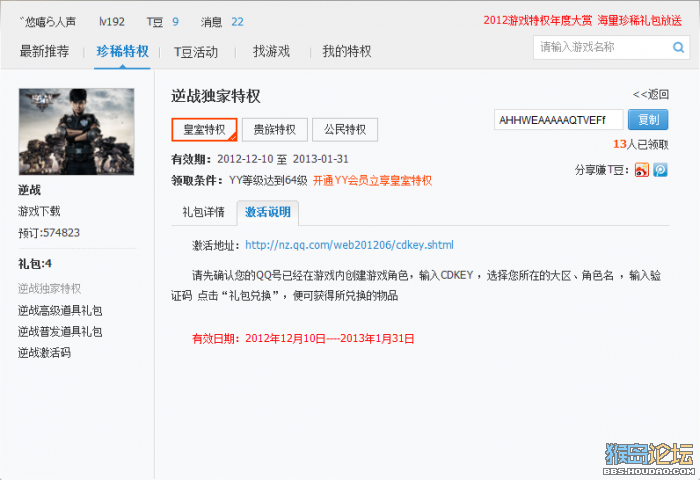Go to the 找游戏 tab
700x480 pixels.
point(271,51)
